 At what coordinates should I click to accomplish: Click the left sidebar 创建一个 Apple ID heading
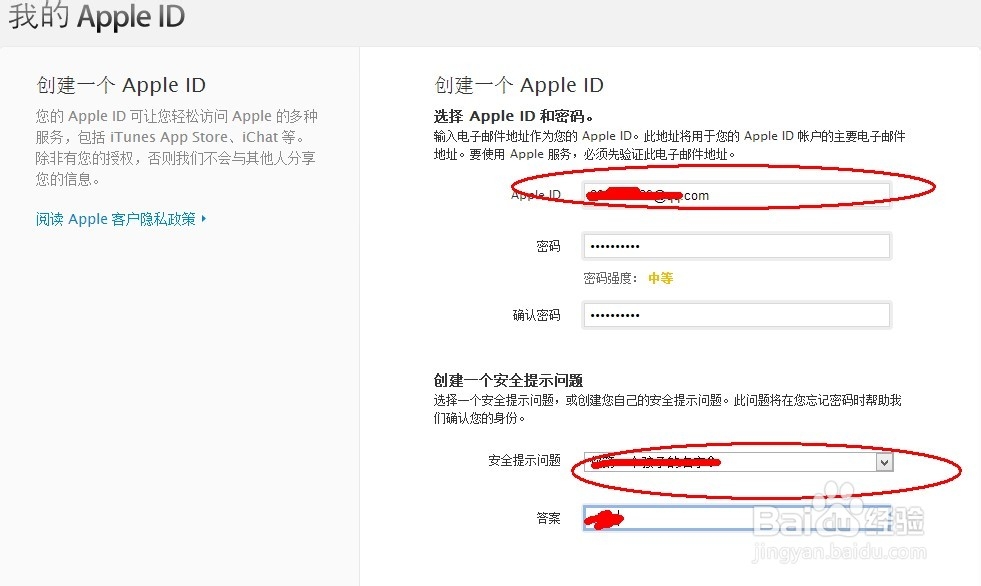(121, 85)
